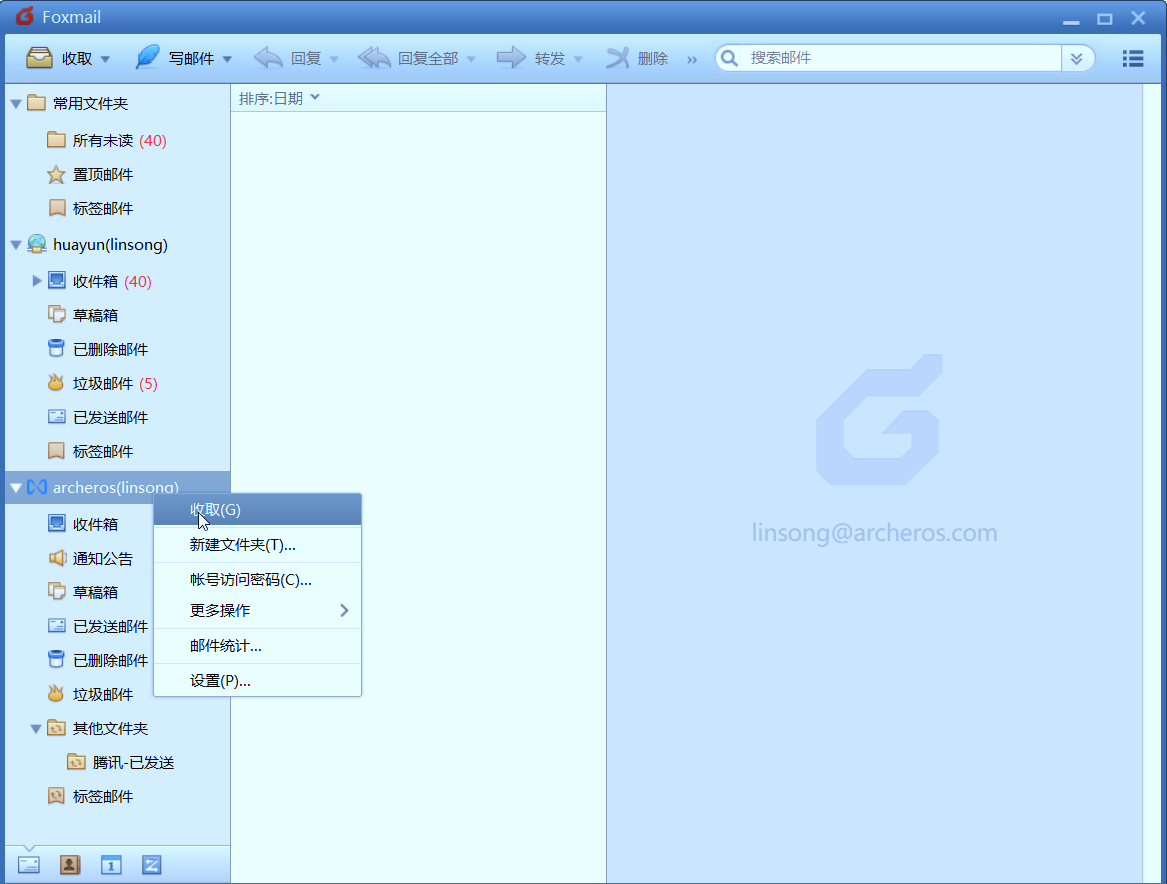
Task: Click the 回复 reply icon
Action: coord(268,58)
